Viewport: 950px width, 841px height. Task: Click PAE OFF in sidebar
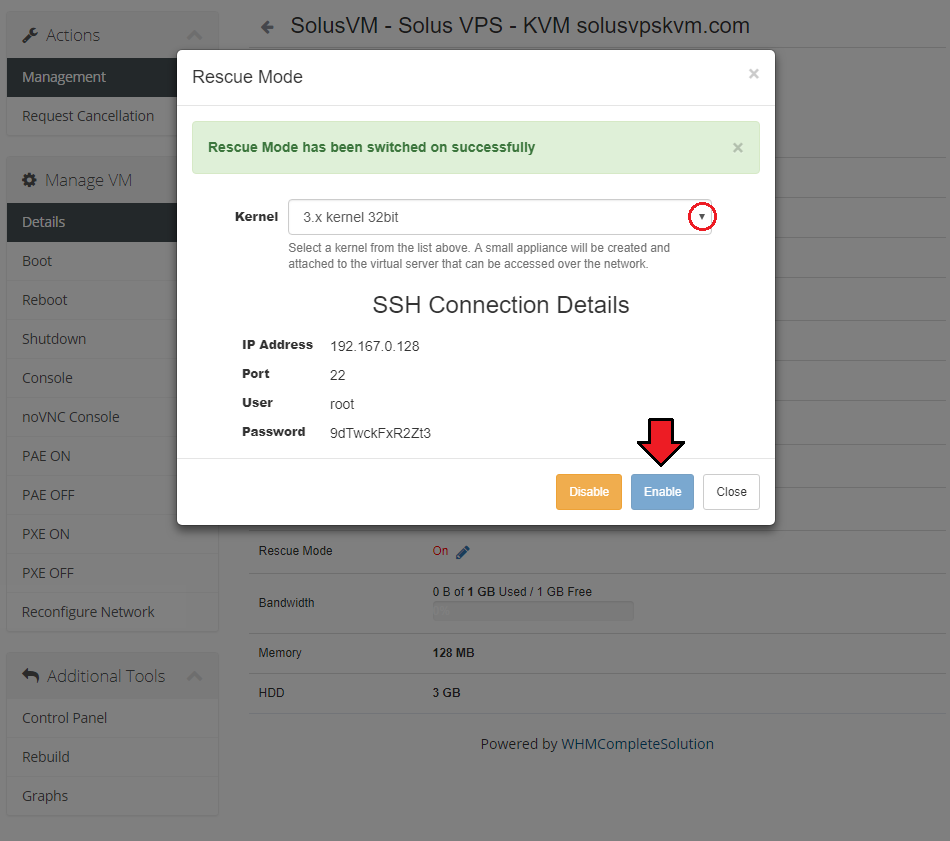tap(92, 496)
